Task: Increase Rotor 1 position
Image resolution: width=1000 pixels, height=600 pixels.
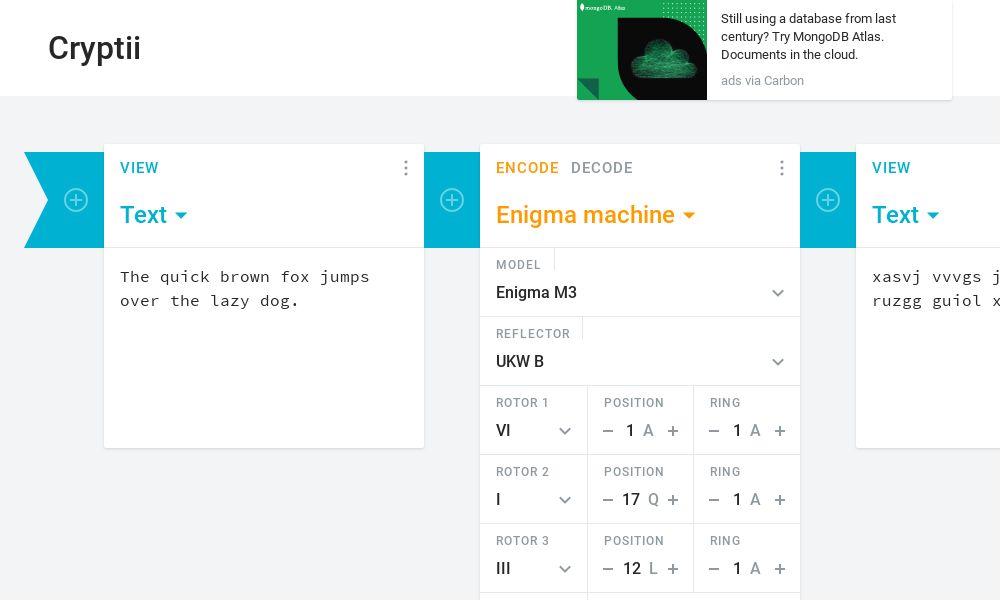Action: pyautogui.click(x=673, y=431)
